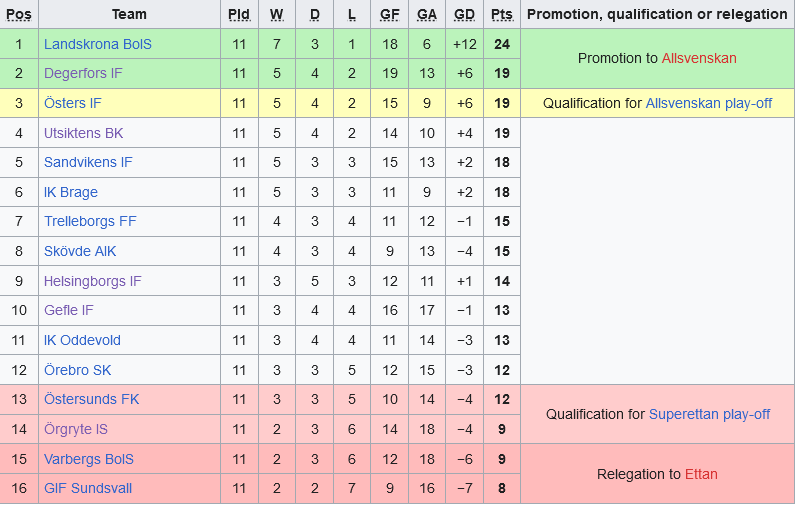Open the Landskrona BoIS team link

(x=97, y=44)
